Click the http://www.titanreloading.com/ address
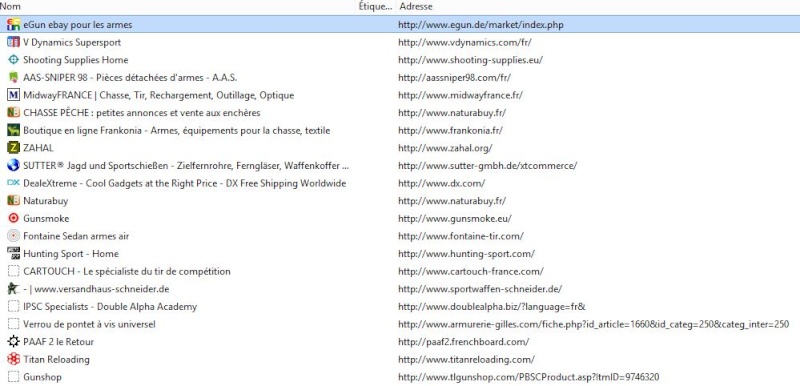 tap(466, 359)
